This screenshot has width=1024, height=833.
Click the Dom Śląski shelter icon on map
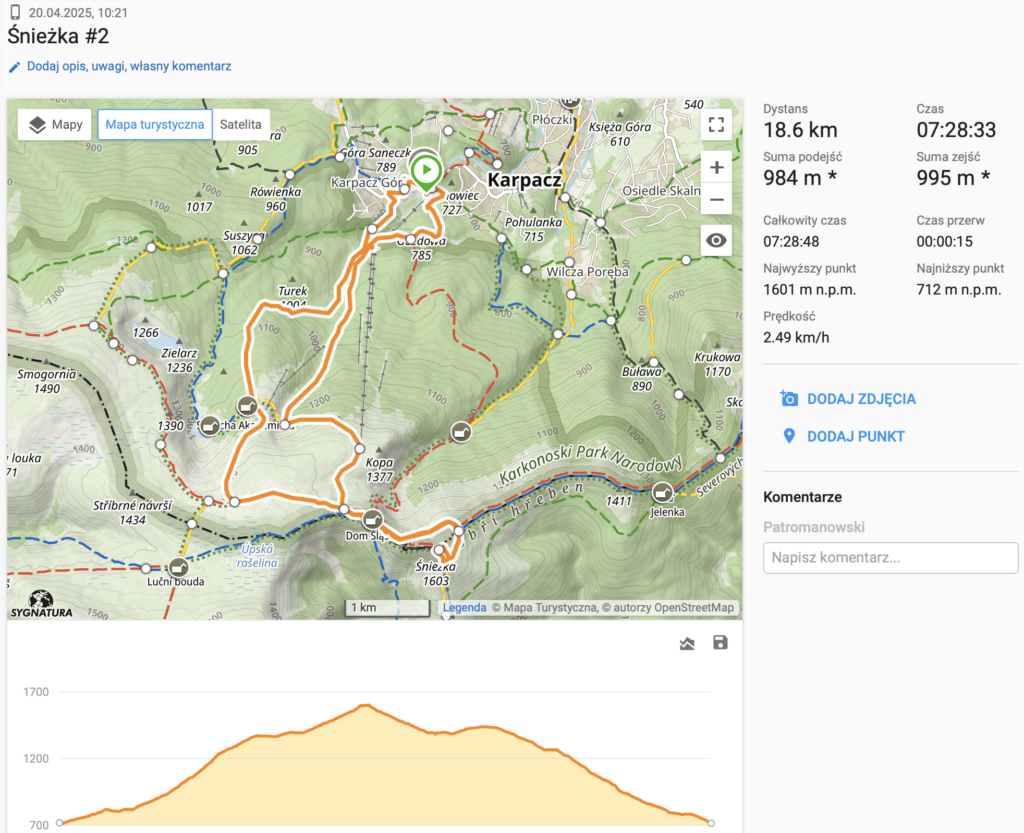(x=373, y=519)
